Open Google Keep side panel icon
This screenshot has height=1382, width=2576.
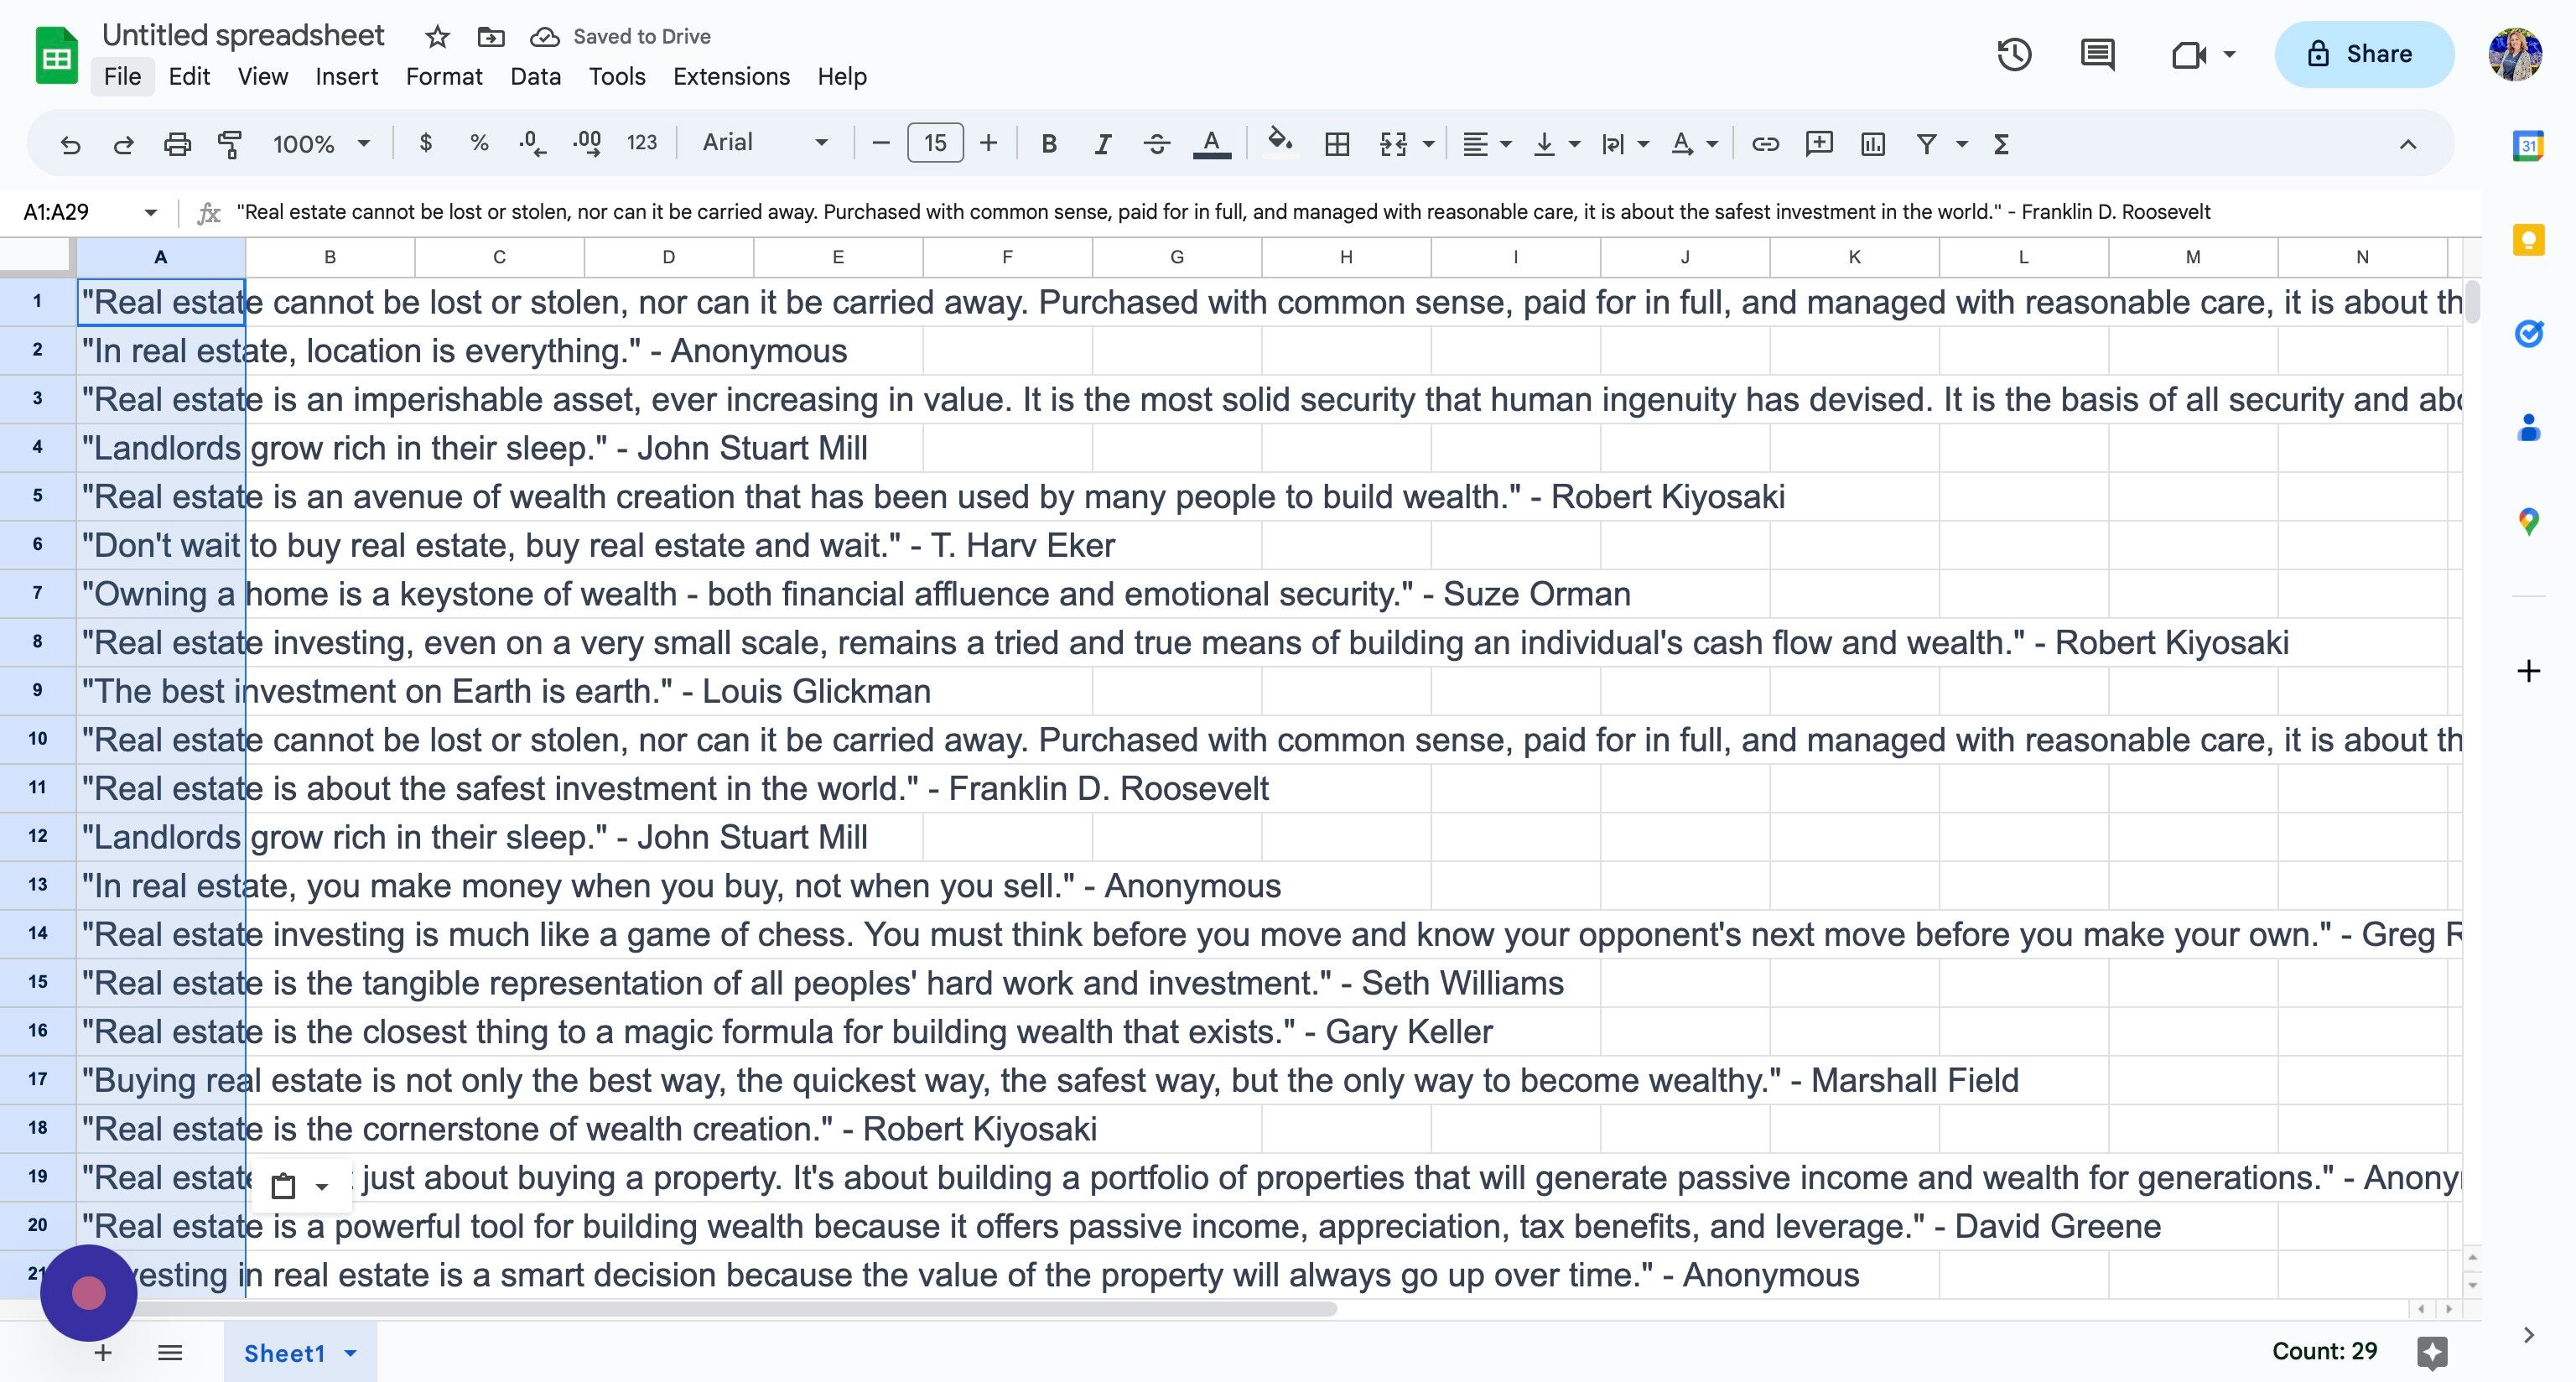tap(2529, 239)
